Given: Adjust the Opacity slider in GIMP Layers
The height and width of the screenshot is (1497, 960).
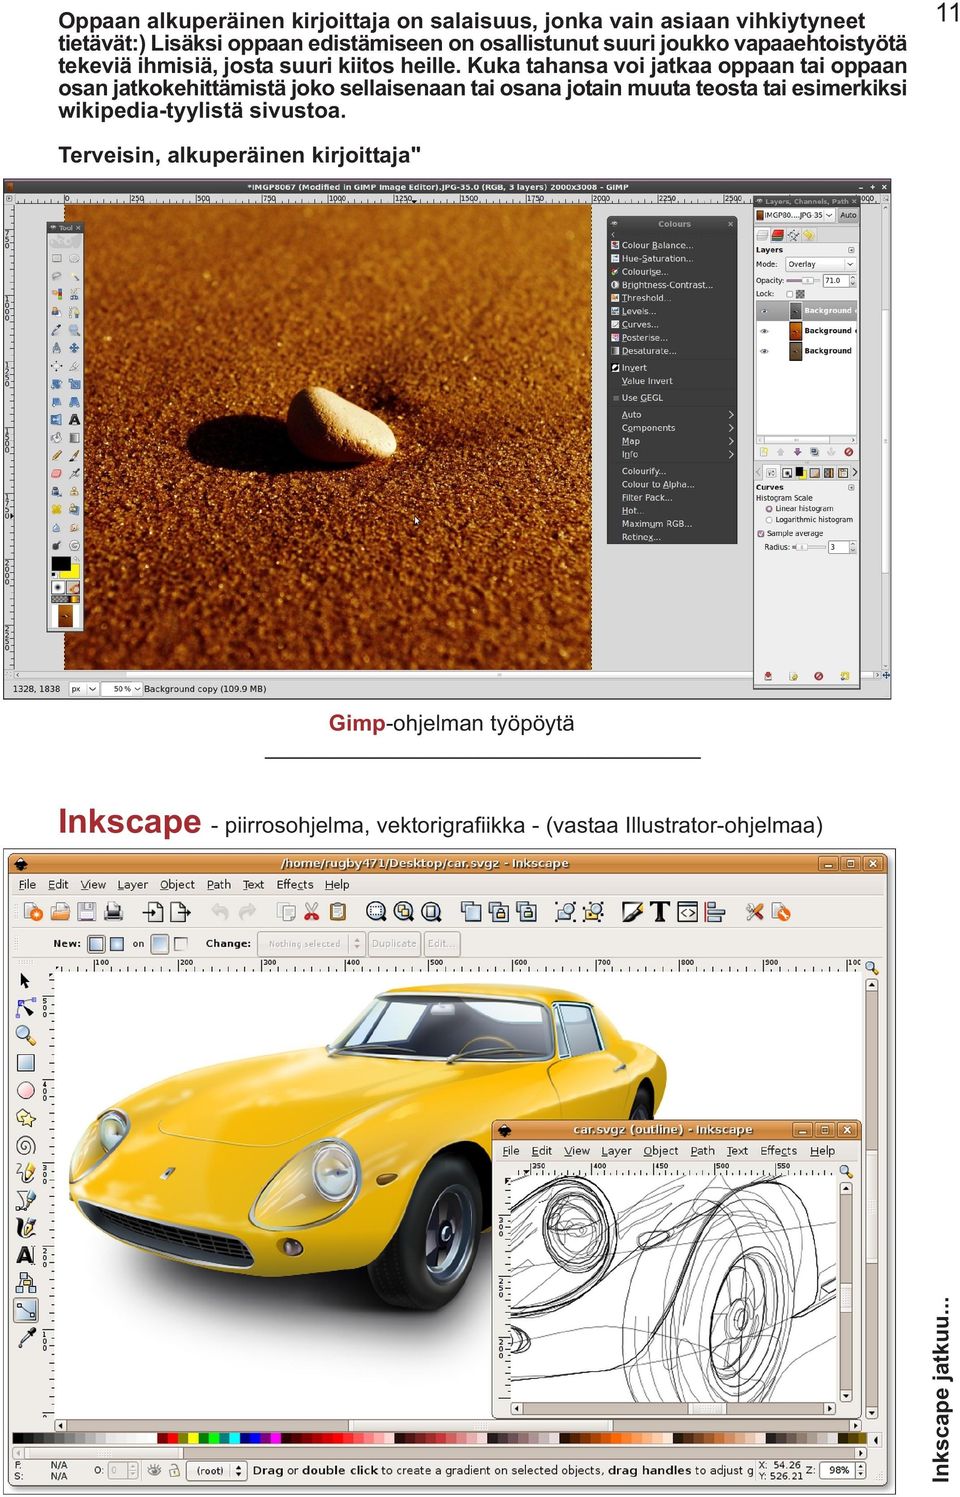Looking at the screenshot, I should coord(801,281).
